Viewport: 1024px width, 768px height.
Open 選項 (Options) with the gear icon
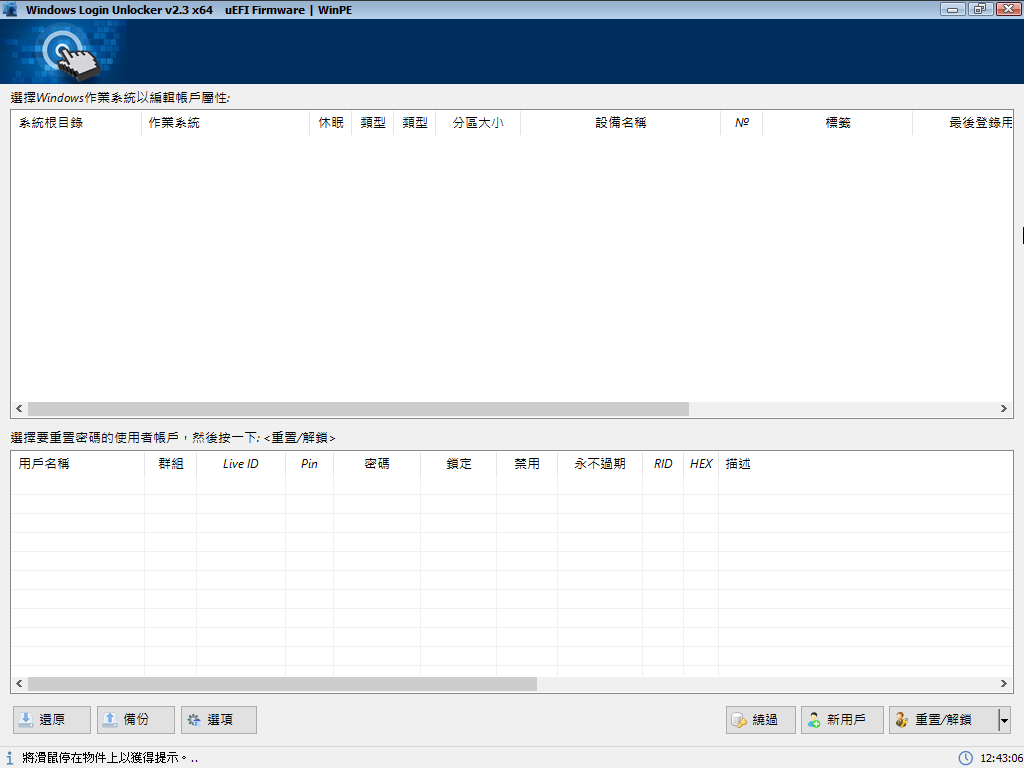click(x=219, y=720)
